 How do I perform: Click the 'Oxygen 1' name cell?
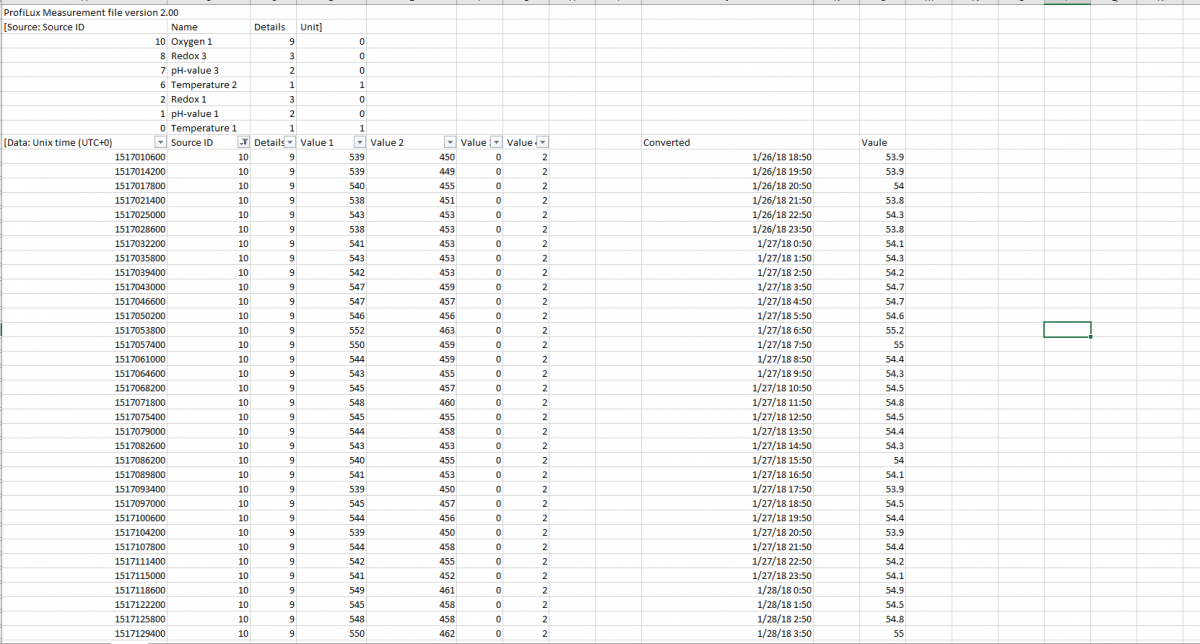pyautogui.click(x=209, y=42)
